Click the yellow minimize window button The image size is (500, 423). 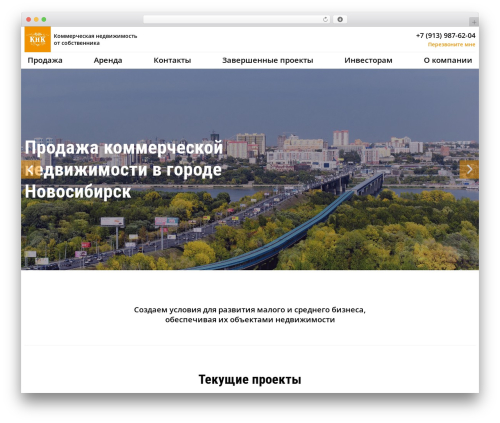(36, 20)
